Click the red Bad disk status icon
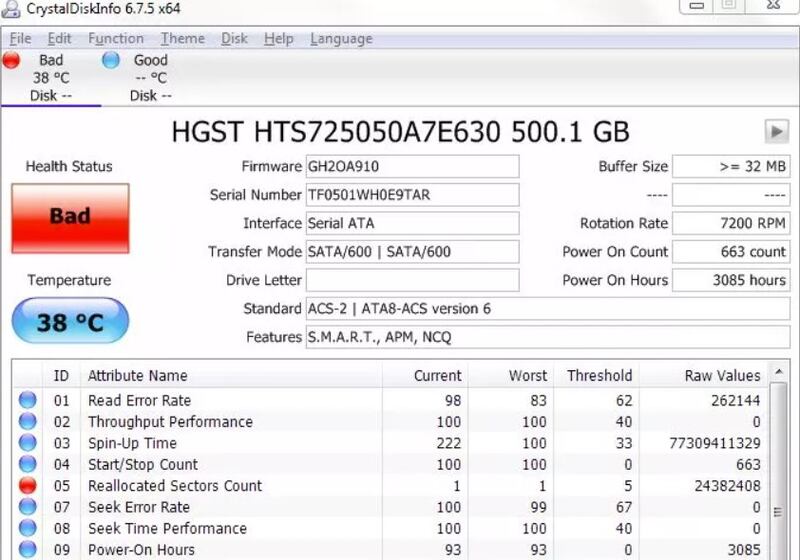 (12, 60)
